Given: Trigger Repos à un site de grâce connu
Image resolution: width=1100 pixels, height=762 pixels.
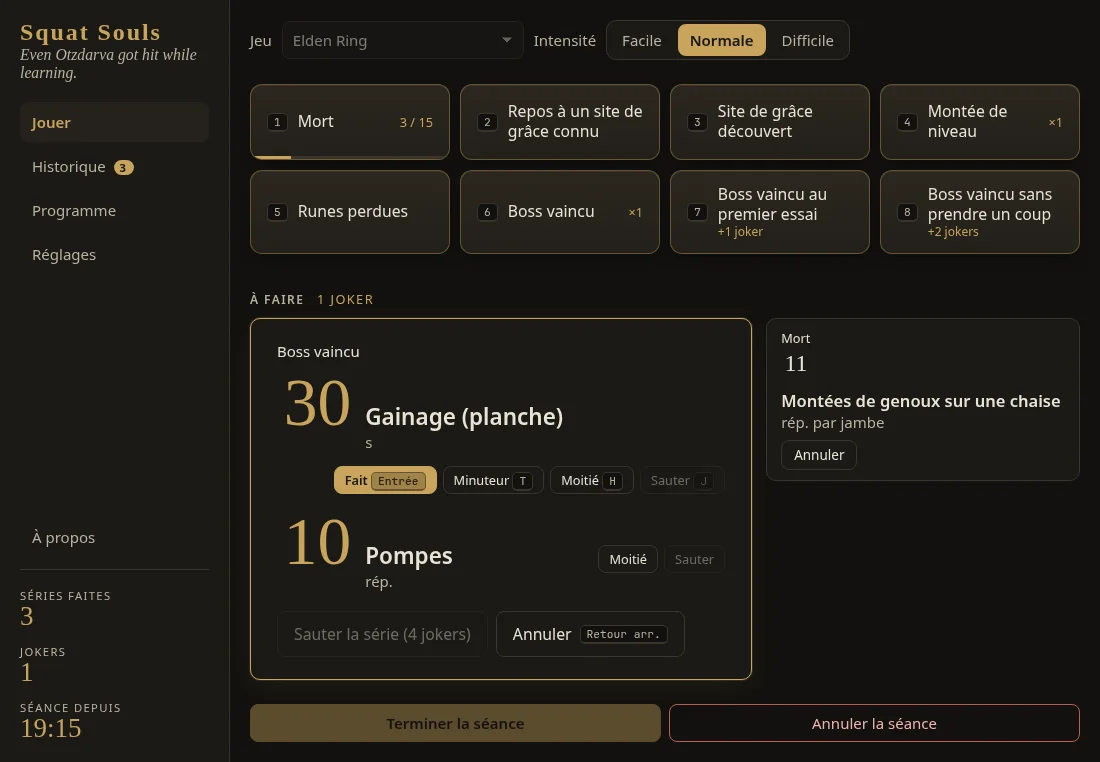Looking at the screenshot, I should [x=560, y=122].
